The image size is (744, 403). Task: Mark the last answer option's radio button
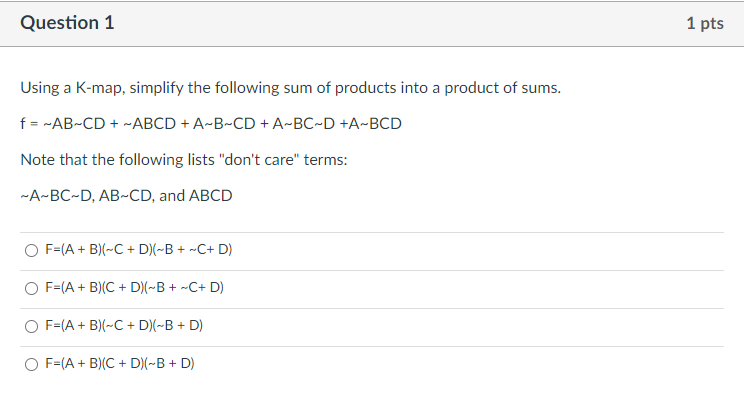(x=33, y=364)
